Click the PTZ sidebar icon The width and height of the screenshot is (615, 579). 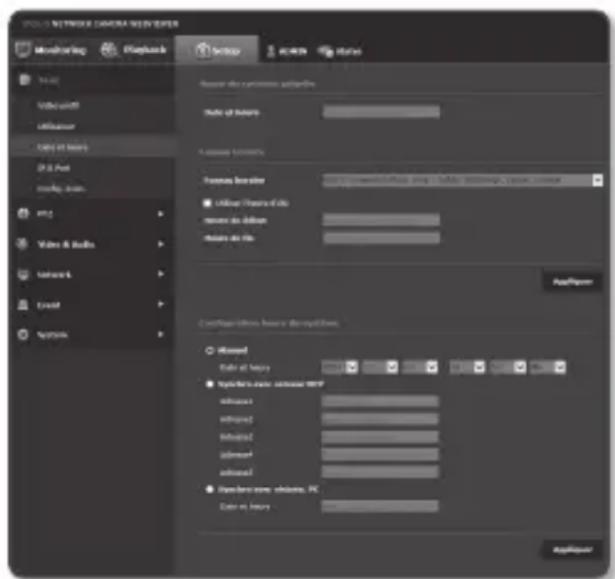point(23,212)
